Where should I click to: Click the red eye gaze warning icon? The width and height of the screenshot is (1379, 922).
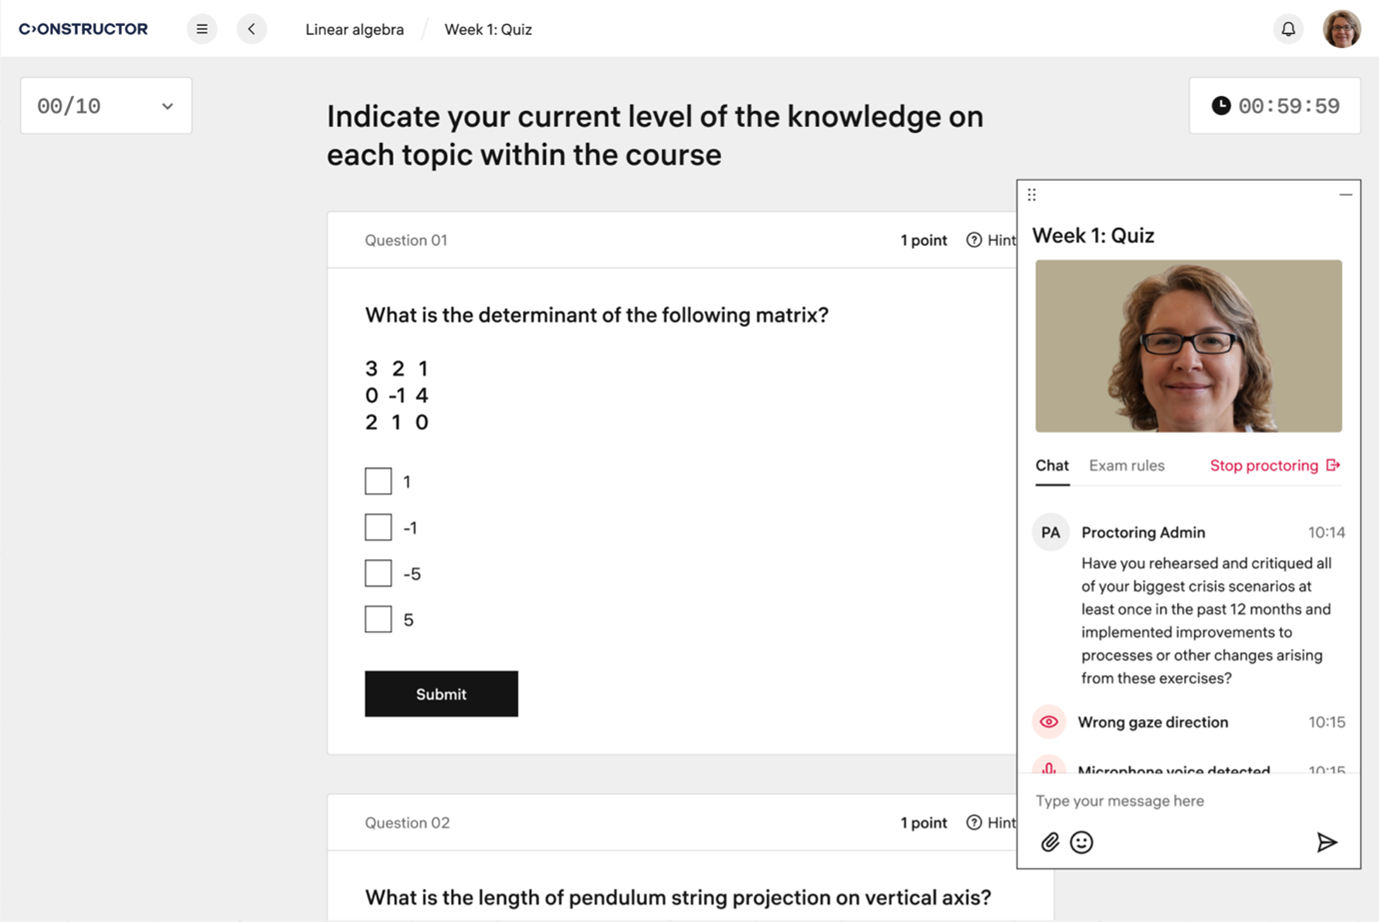pos(1049,722)
